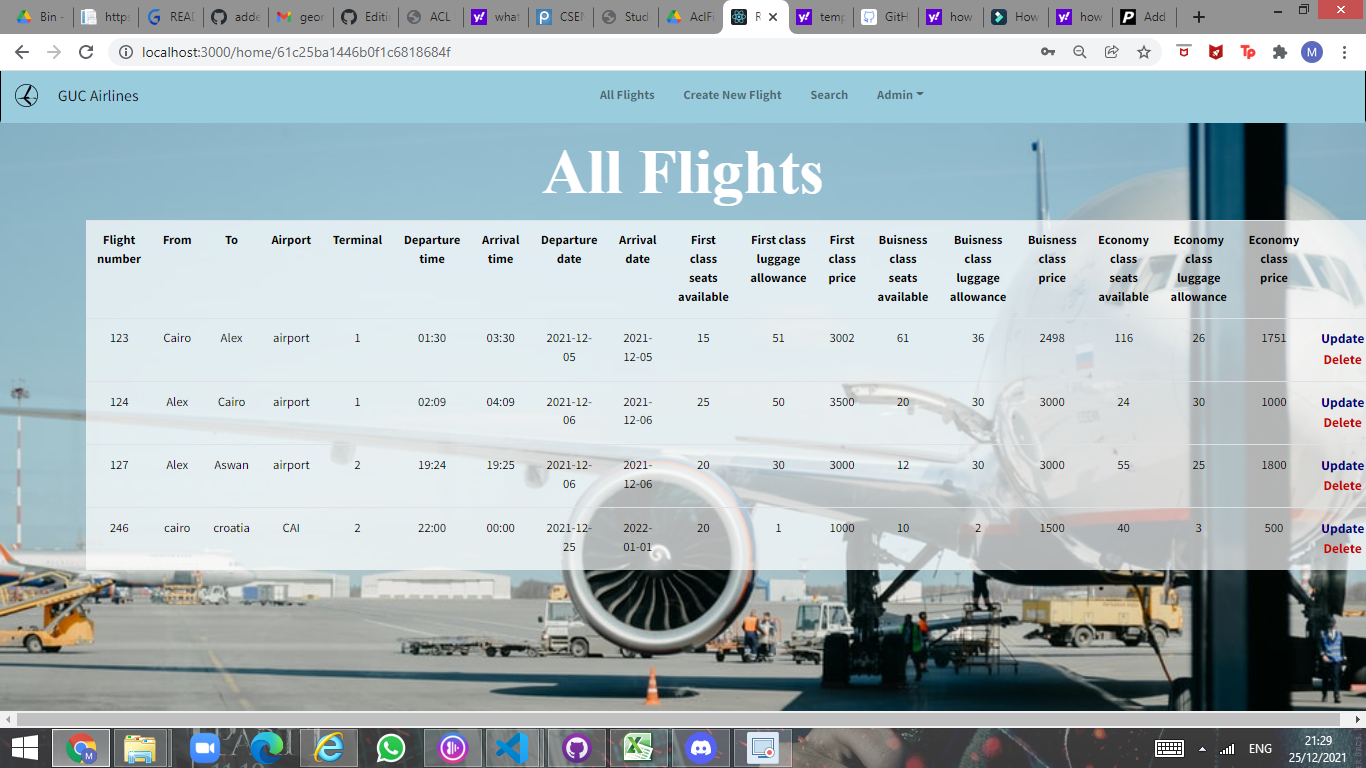Switch to the ACL browser tab

click(429, 17)
